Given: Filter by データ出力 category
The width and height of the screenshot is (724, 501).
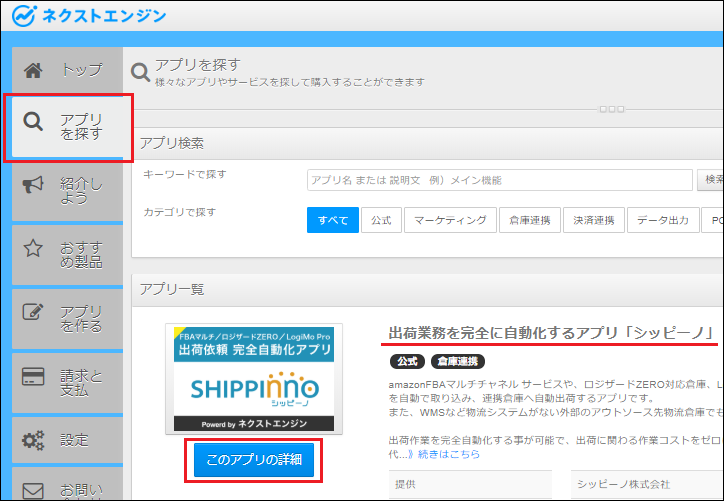Looking at the screenshot, I should (661, 219).
